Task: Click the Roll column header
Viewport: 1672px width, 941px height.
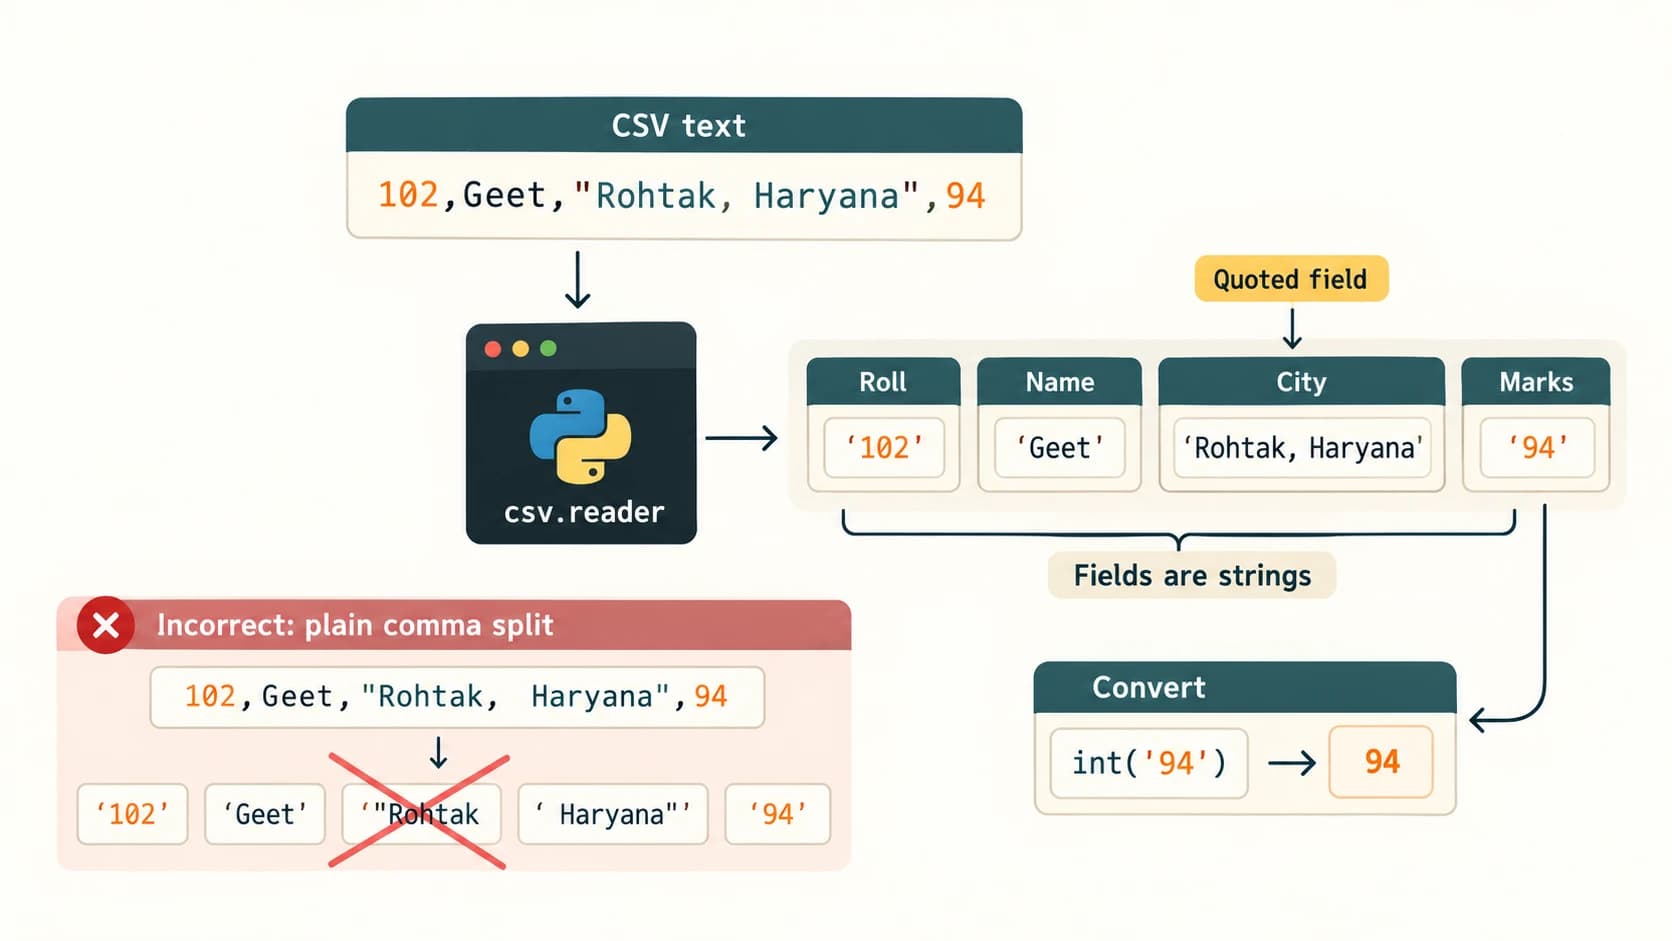Action: (x=883, y=382)
